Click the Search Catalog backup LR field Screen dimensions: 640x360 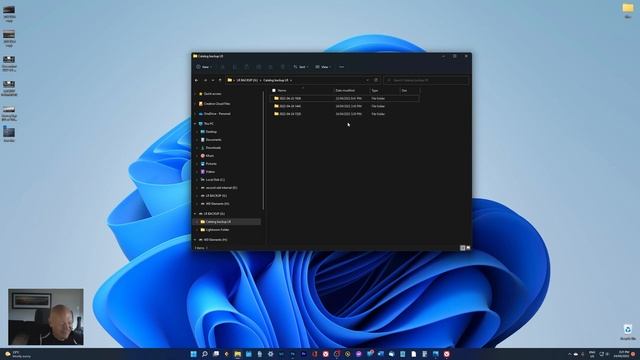pos(426,80)
